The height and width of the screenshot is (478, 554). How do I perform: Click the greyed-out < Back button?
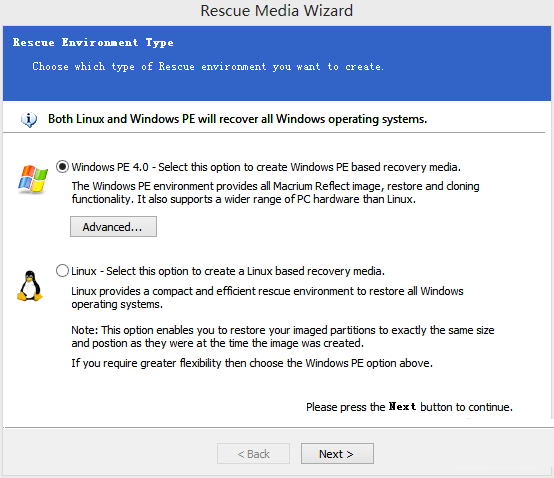(253, 454)
